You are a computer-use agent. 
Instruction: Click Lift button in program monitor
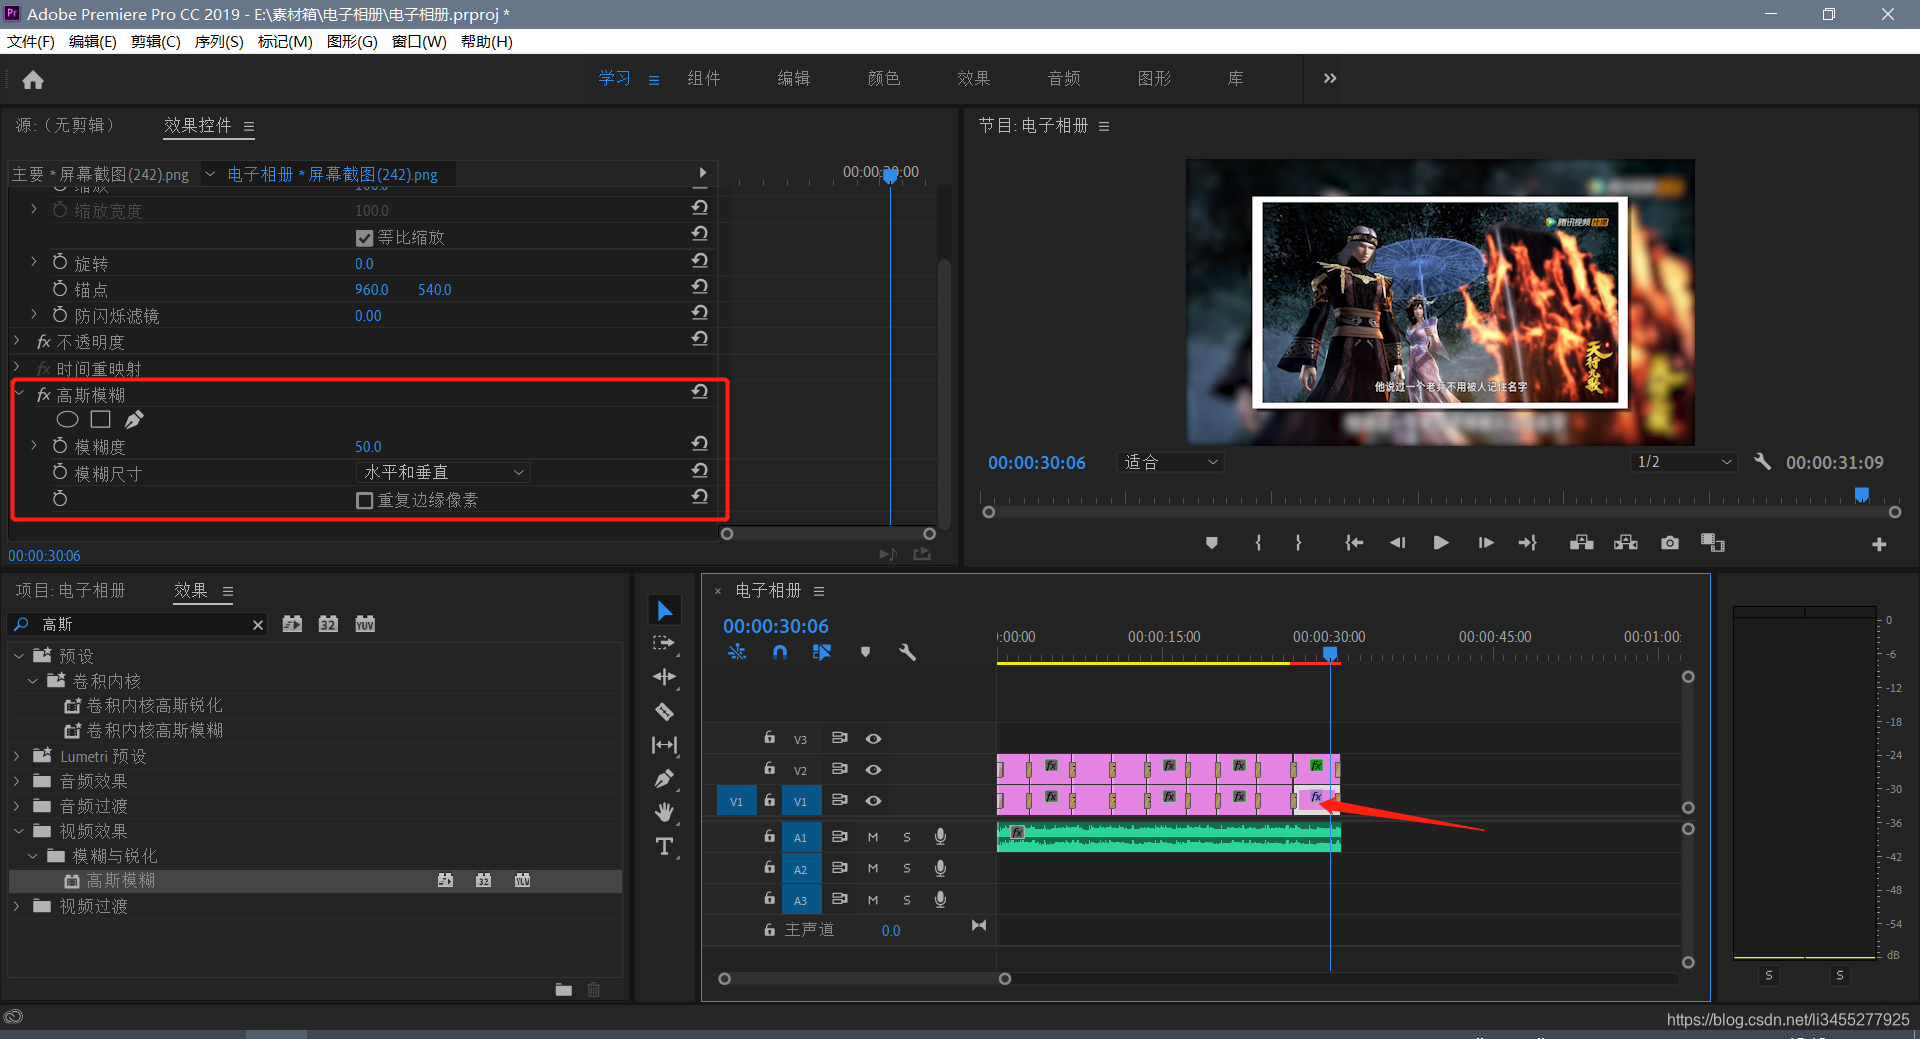coord(1582,543)
